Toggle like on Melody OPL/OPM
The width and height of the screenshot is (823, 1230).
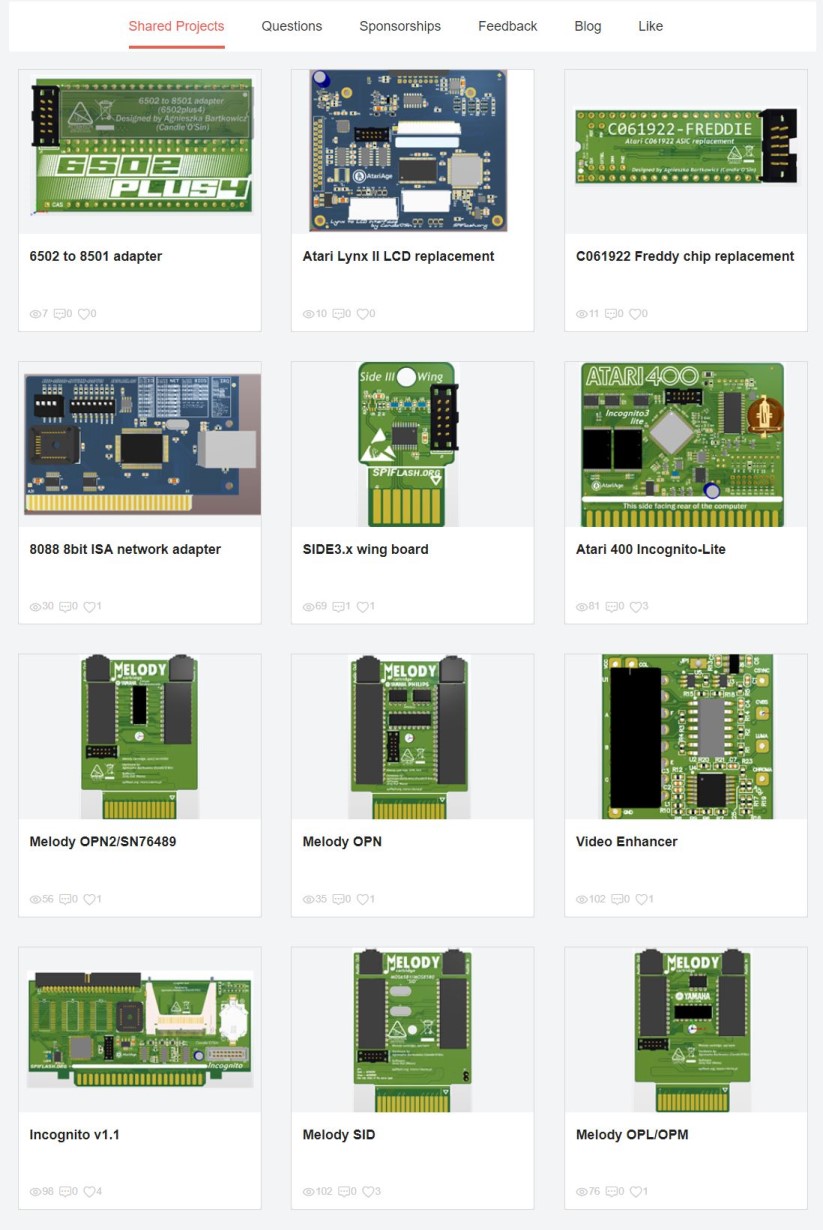tap(638, 1191)
